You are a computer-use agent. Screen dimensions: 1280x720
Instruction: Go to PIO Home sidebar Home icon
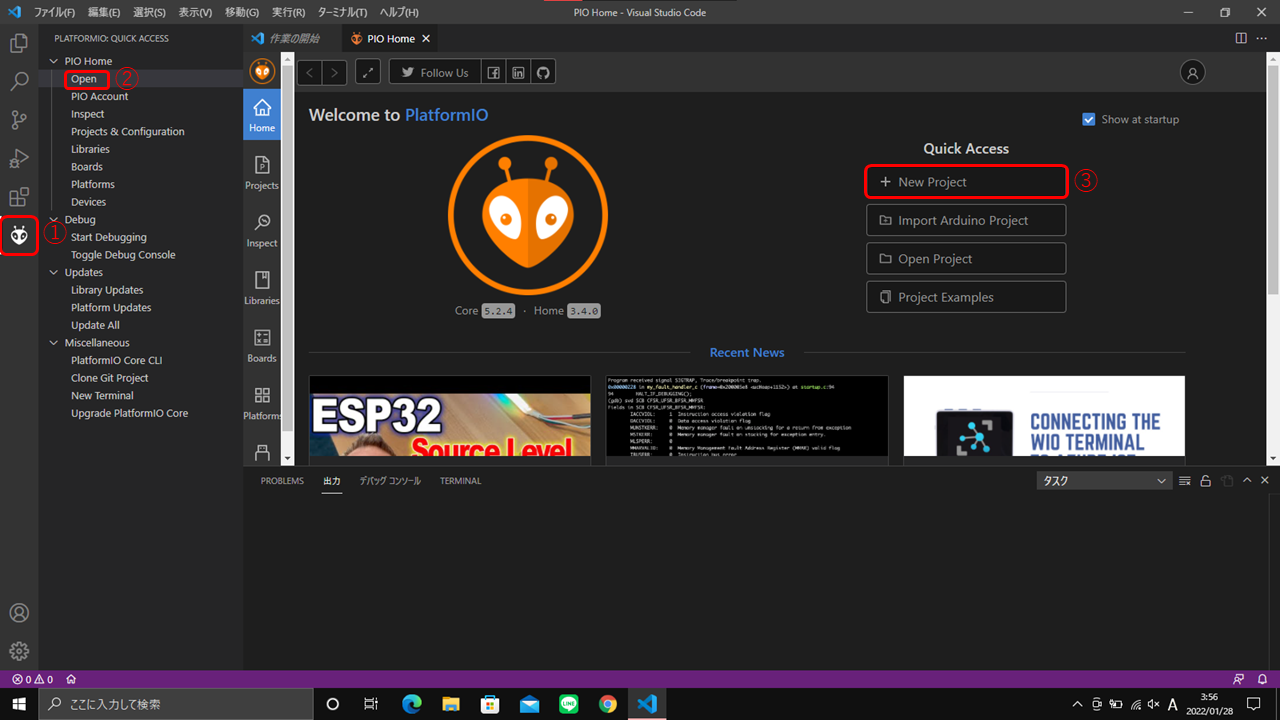click(x=262, y=115)
